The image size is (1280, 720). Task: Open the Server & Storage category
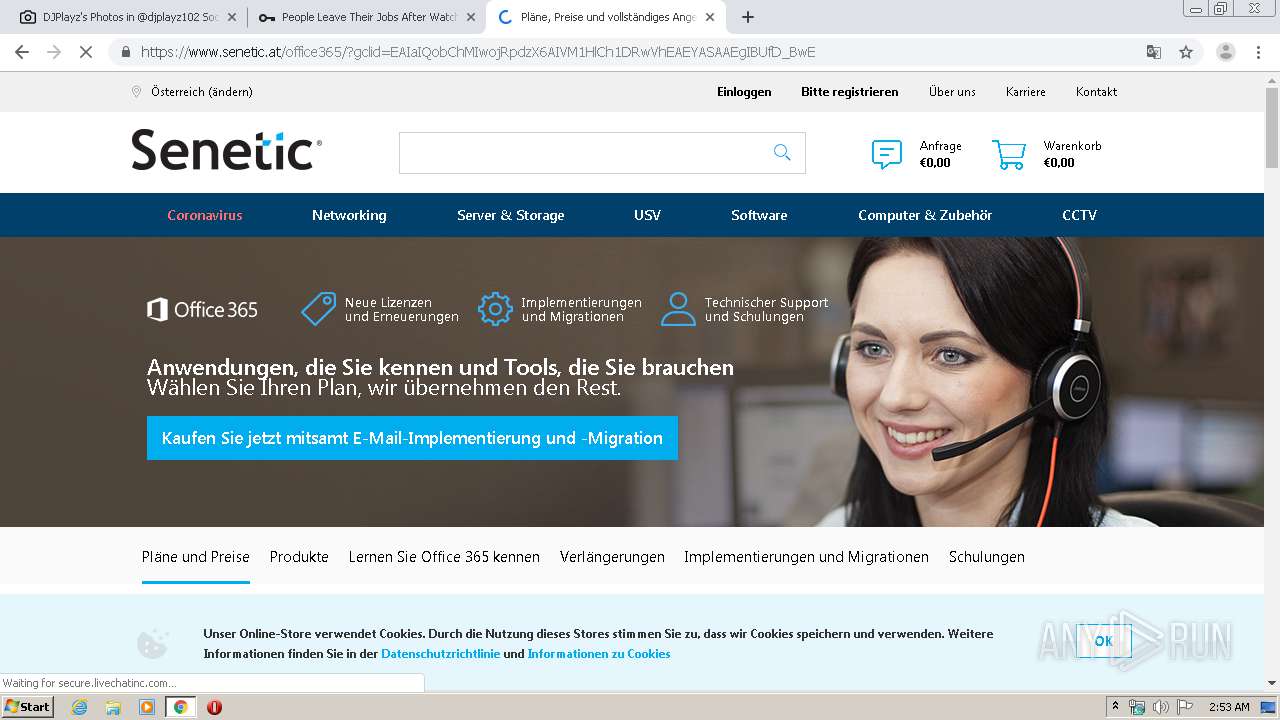(511, 215)
